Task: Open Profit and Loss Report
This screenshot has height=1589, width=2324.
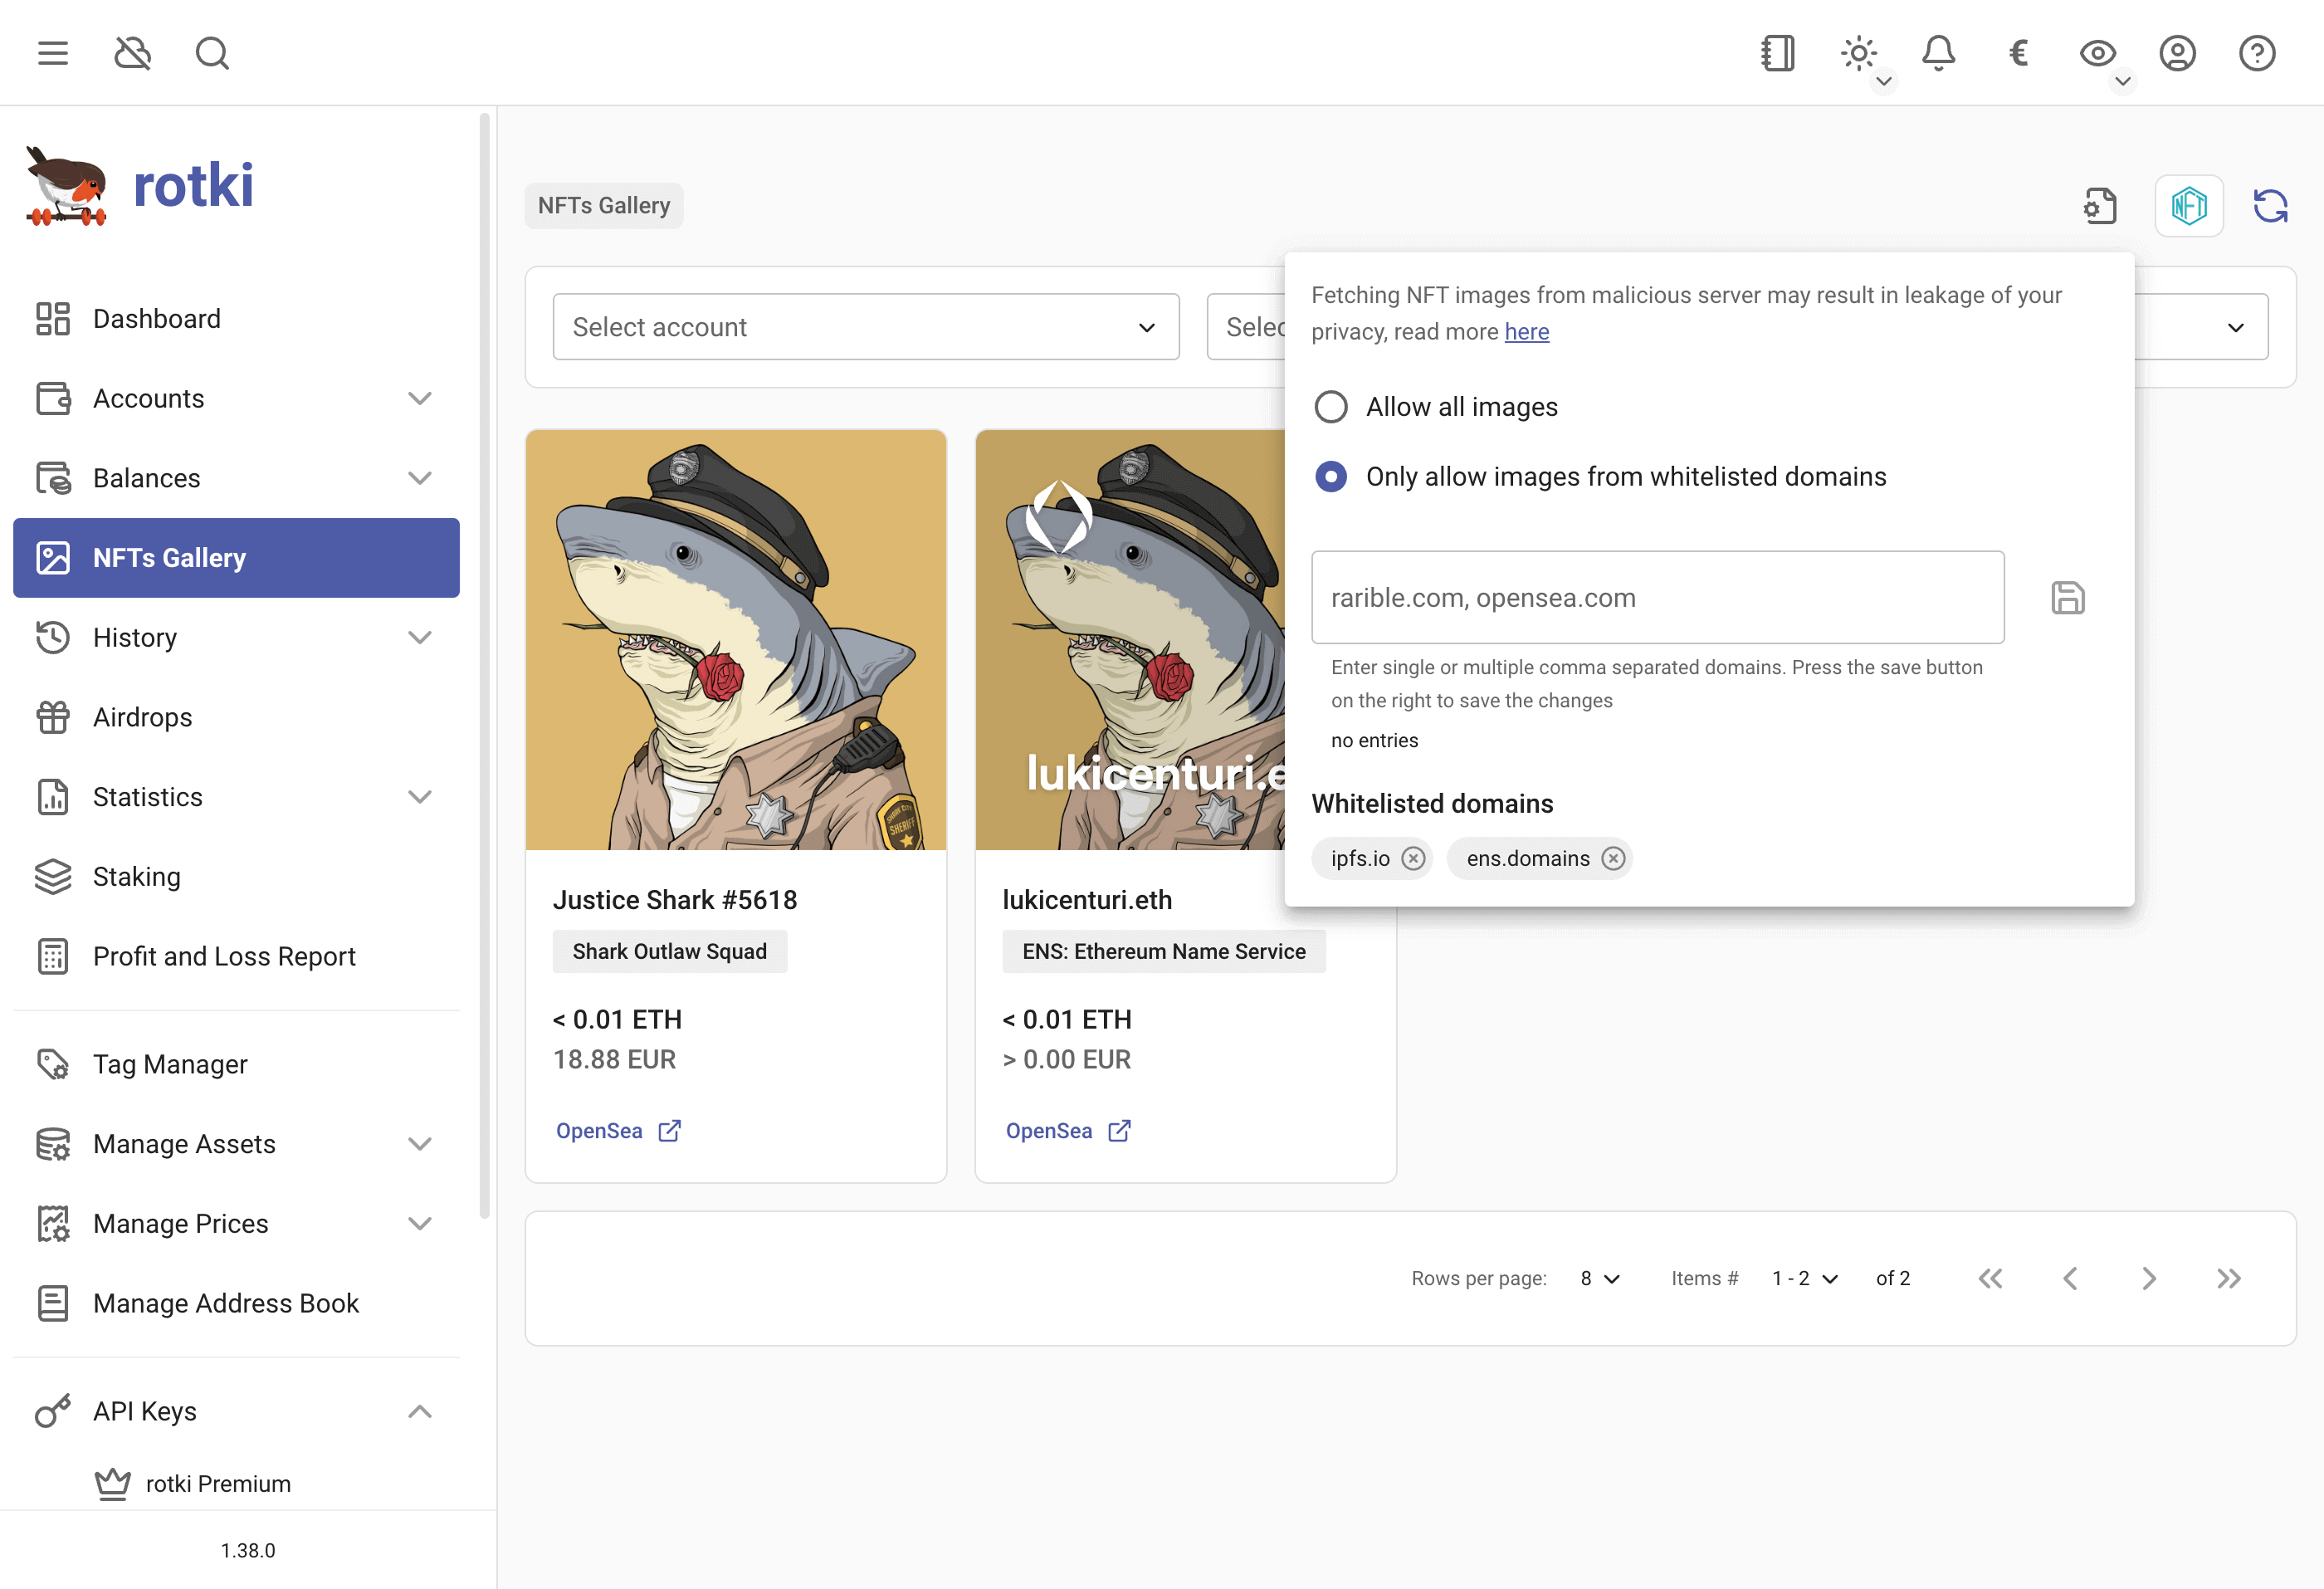Action: (x=236, y=957)
